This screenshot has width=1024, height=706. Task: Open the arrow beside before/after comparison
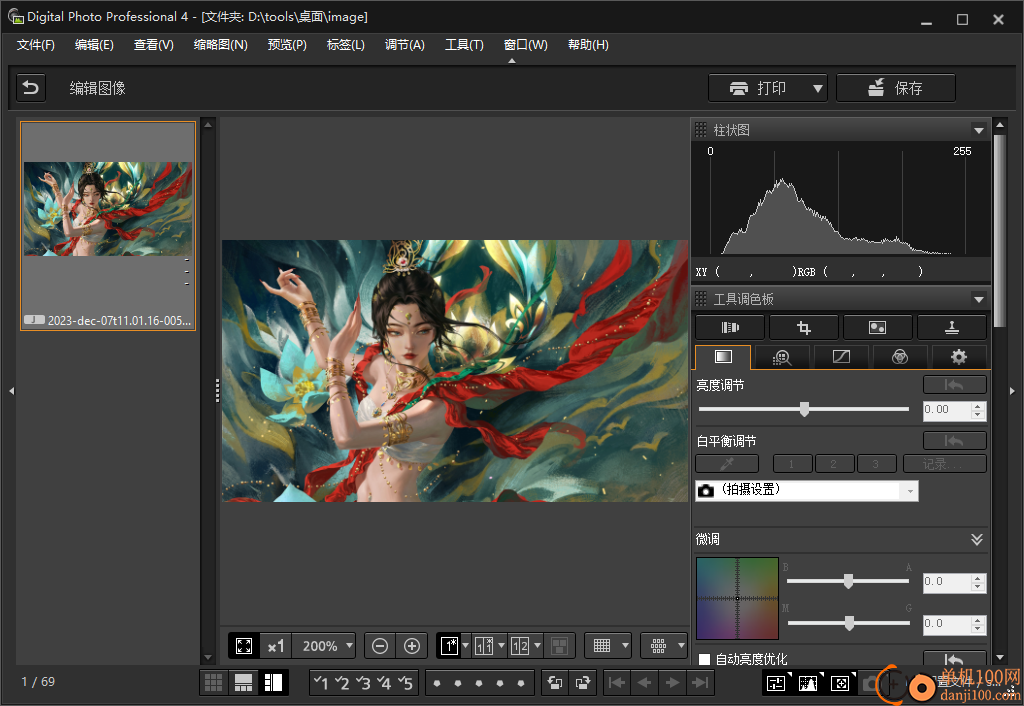coord(502,646)
